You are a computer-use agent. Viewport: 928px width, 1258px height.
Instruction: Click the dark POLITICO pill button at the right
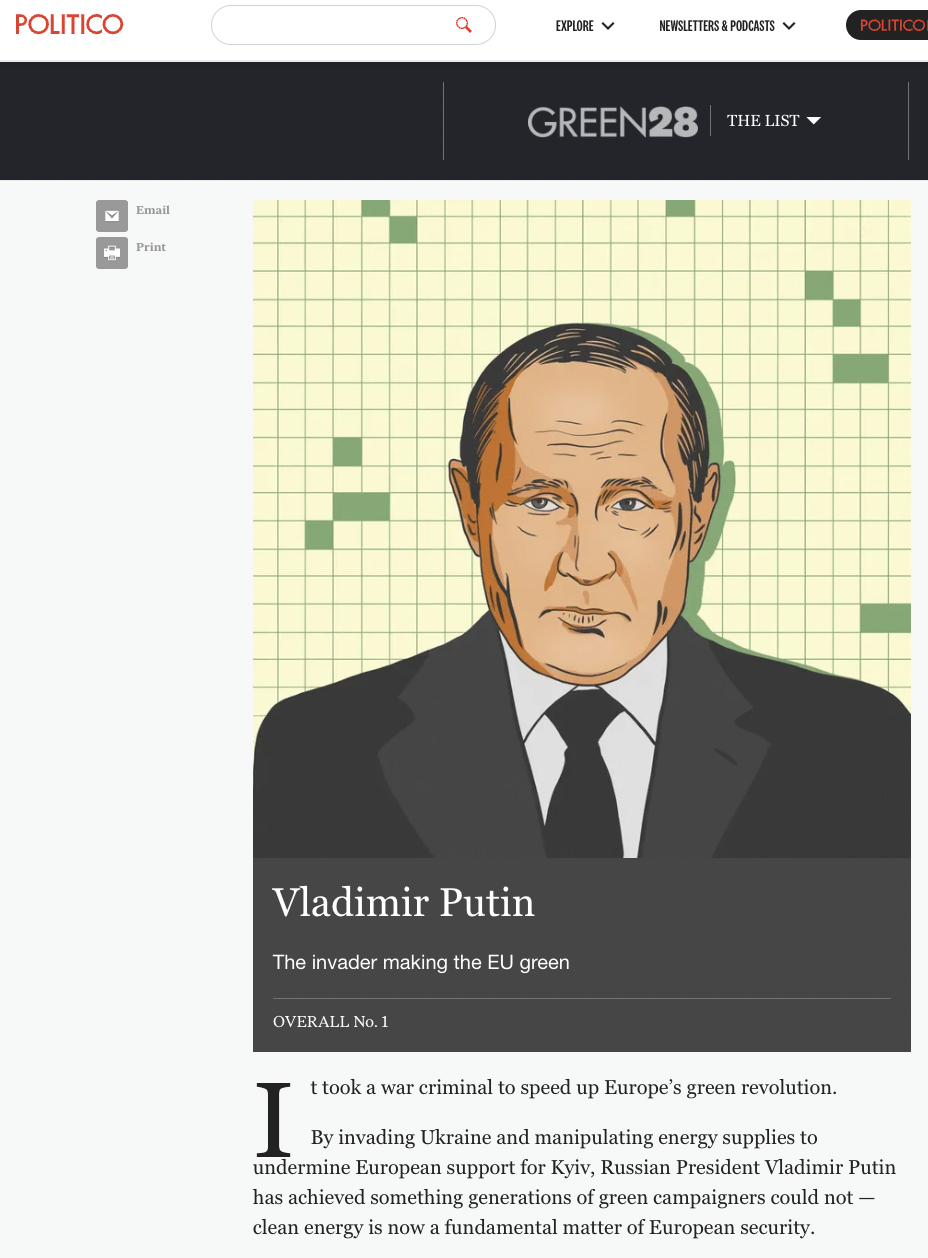click(x=887, y=25)
